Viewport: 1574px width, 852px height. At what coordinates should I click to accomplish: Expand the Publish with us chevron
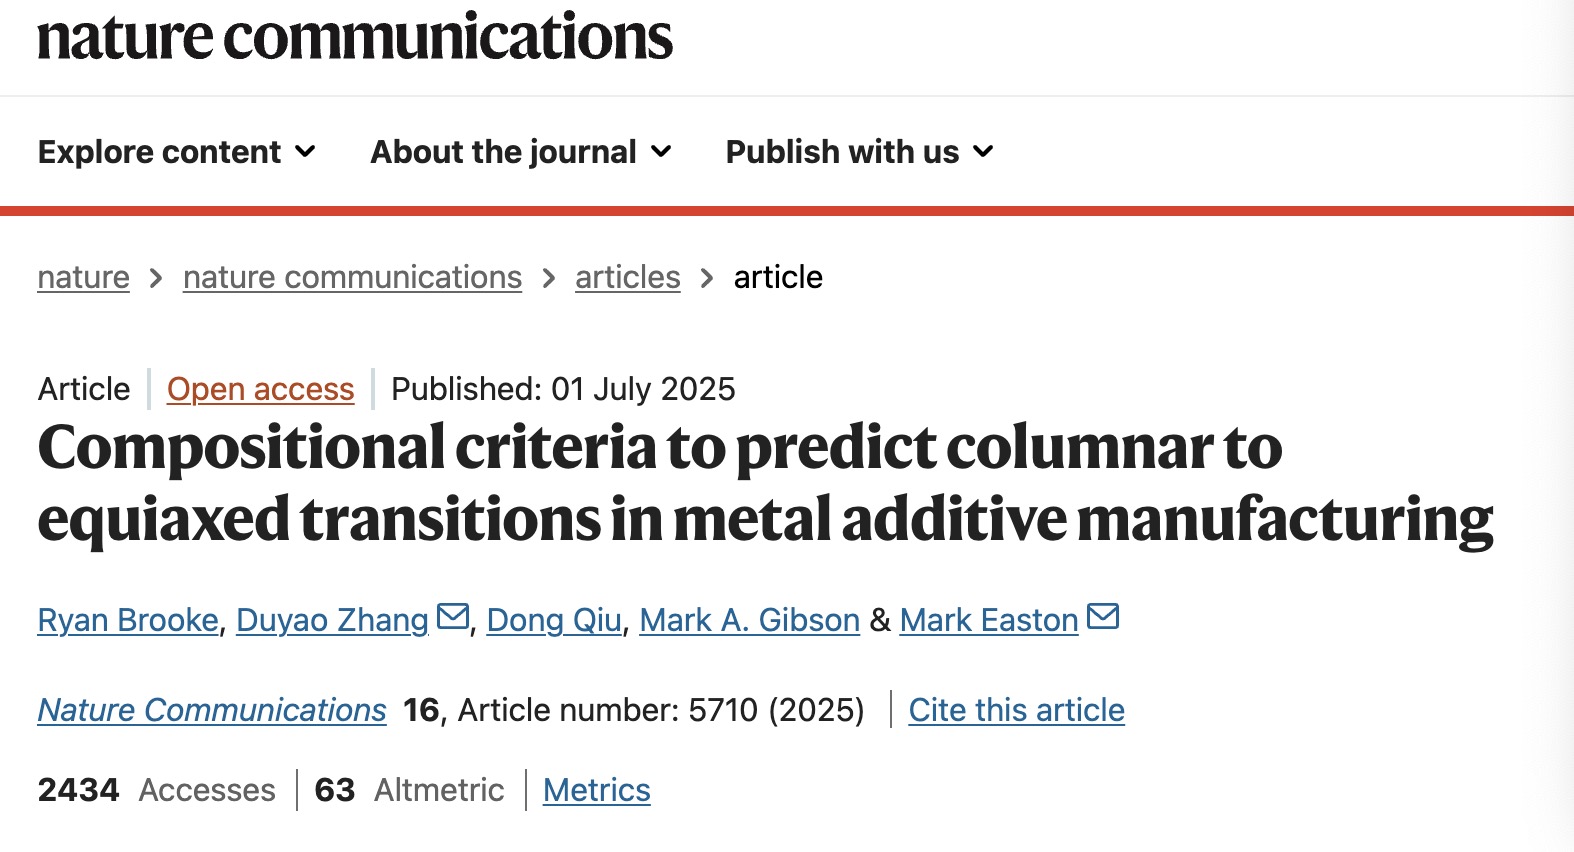click(x=984, y=152)
